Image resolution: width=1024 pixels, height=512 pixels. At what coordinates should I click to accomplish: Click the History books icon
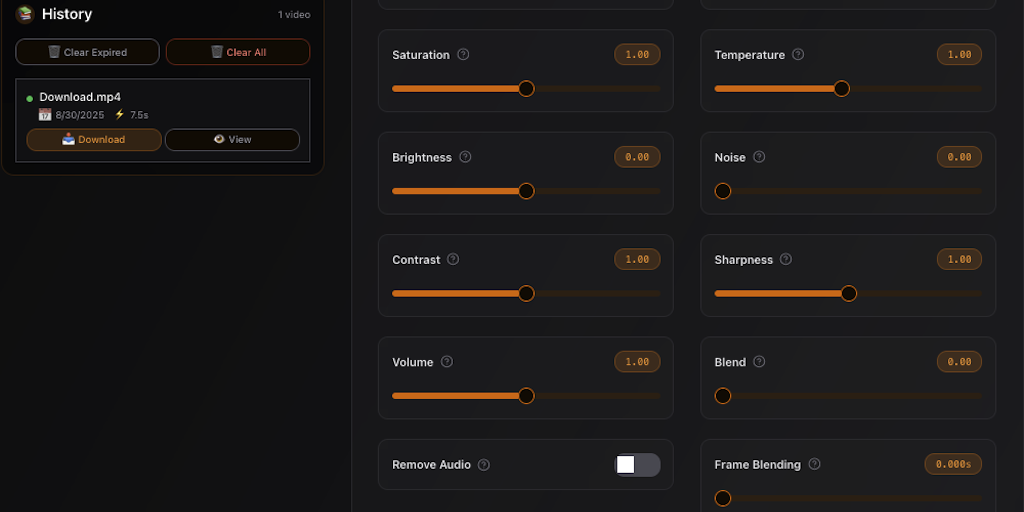[25, 14]
